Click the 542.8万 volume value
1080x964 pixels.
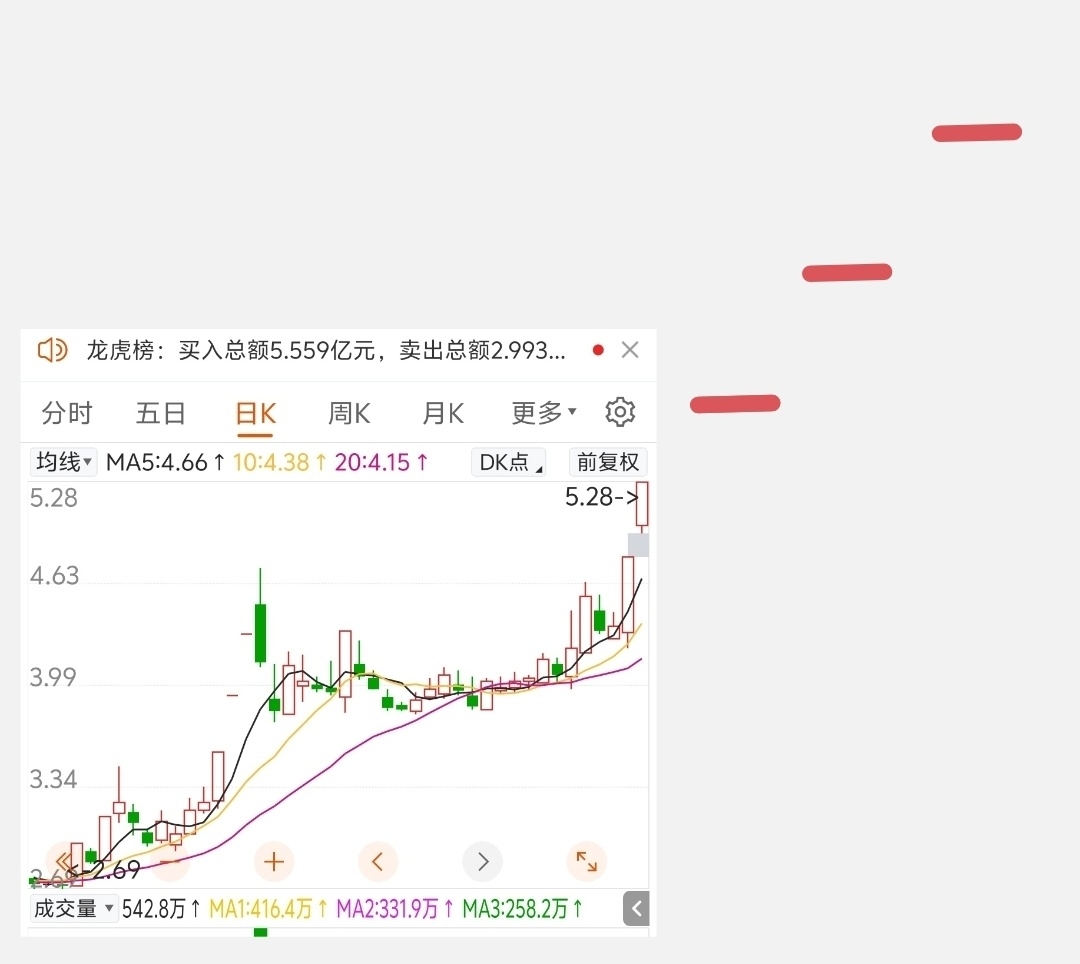coord(161,909)
